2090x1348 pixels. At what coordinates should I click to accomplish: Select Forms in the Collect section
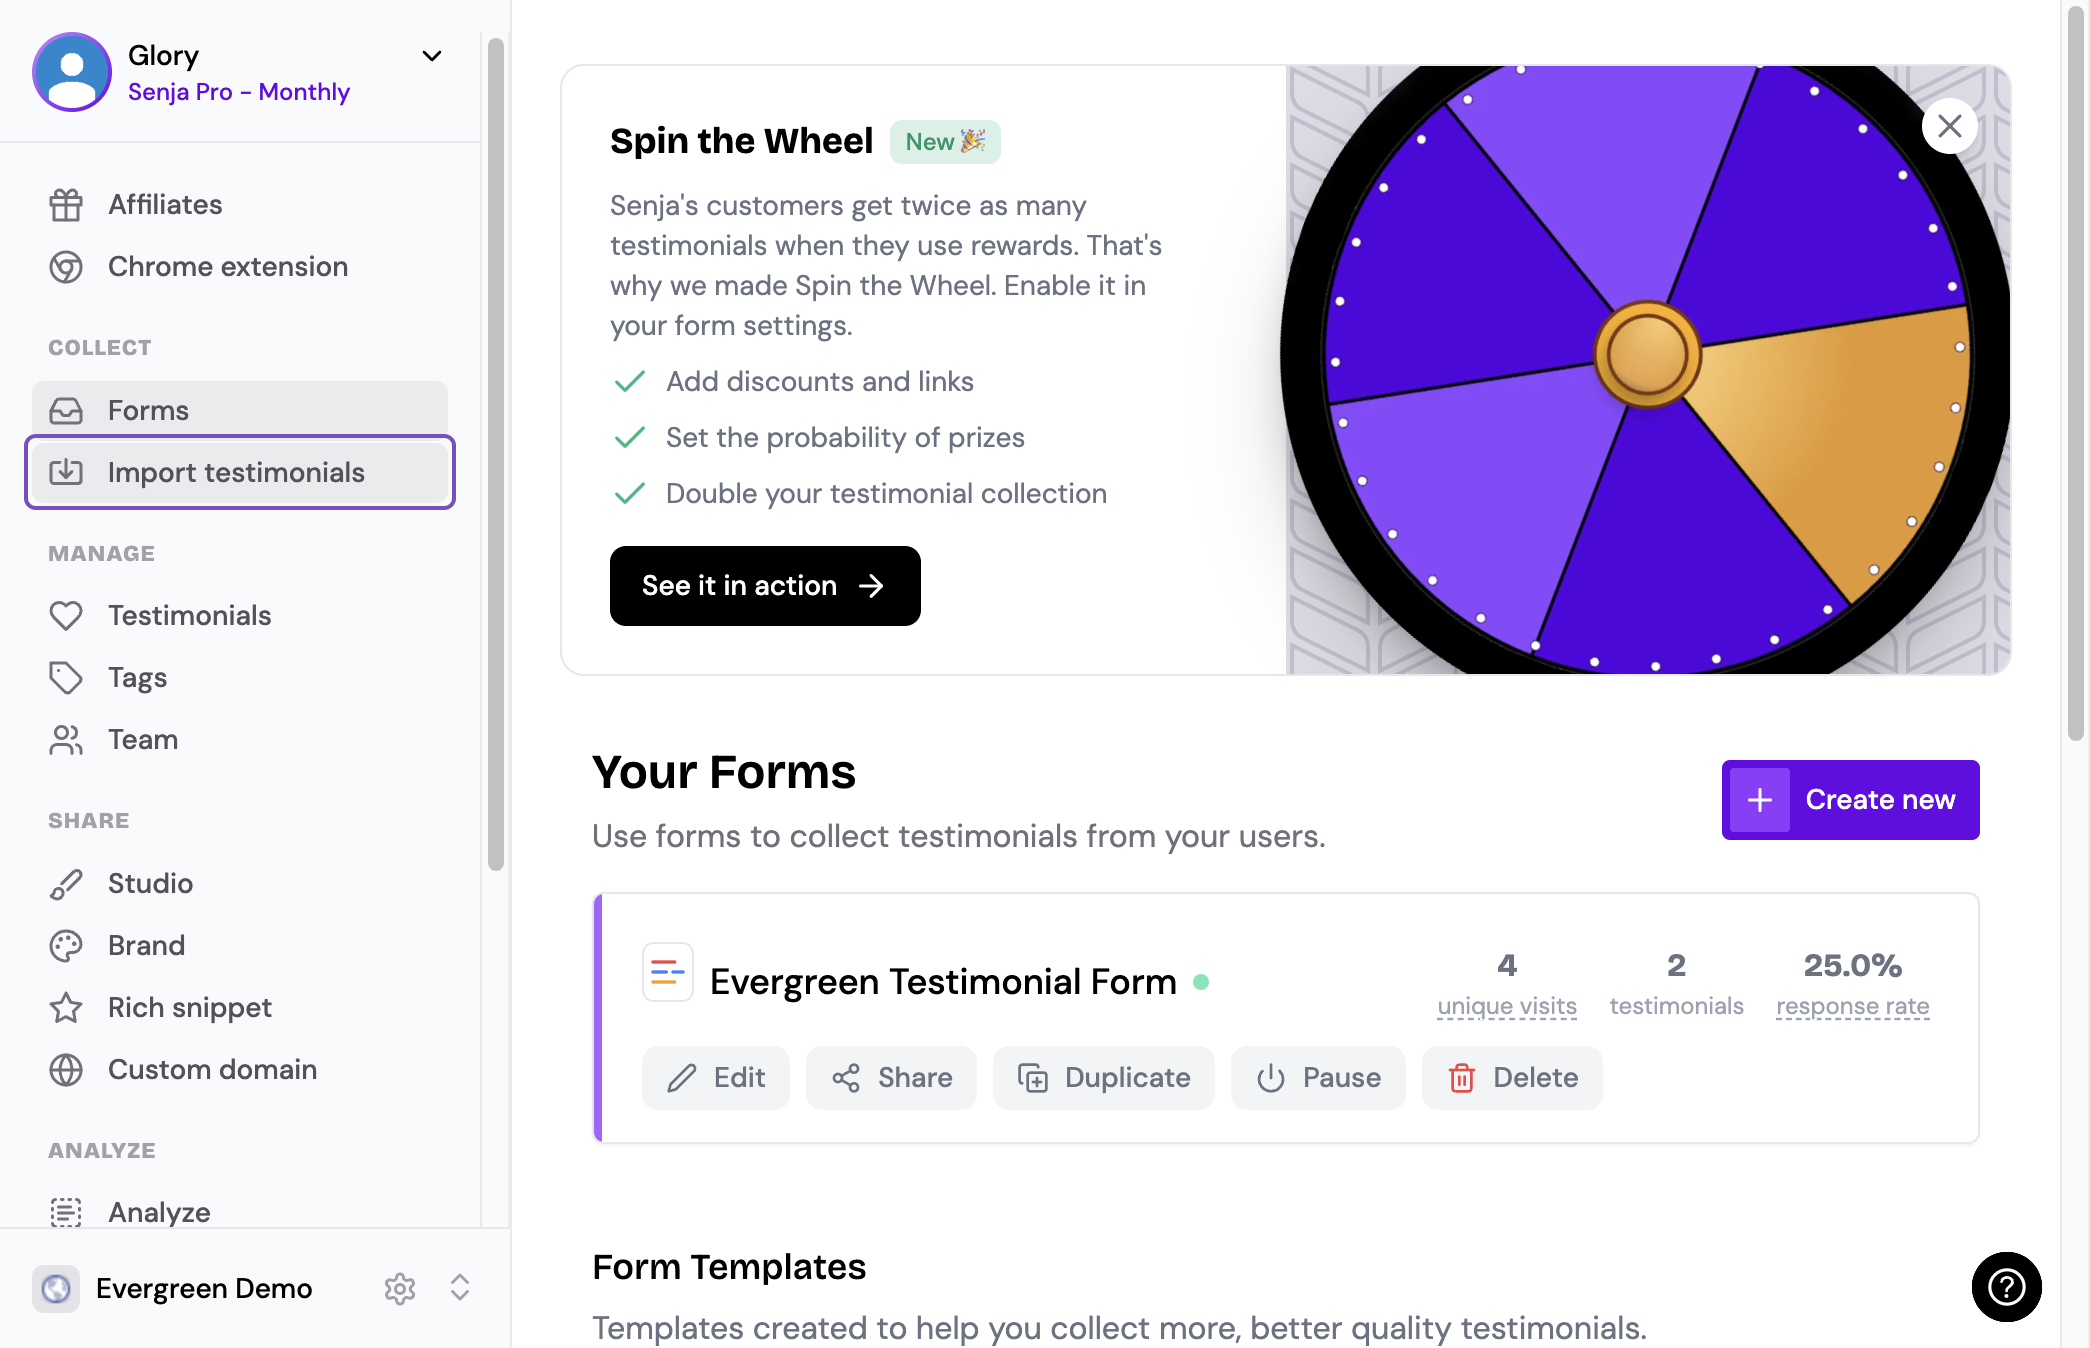(240, 410)
